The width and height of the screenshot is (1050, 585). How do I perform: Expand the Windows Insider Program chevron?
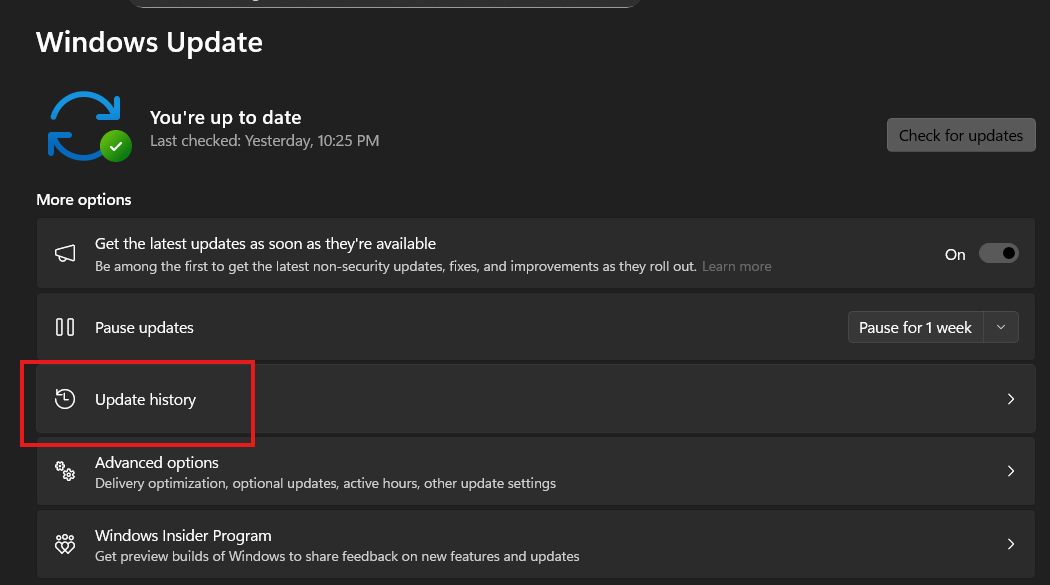click(x=1010, y=544)
